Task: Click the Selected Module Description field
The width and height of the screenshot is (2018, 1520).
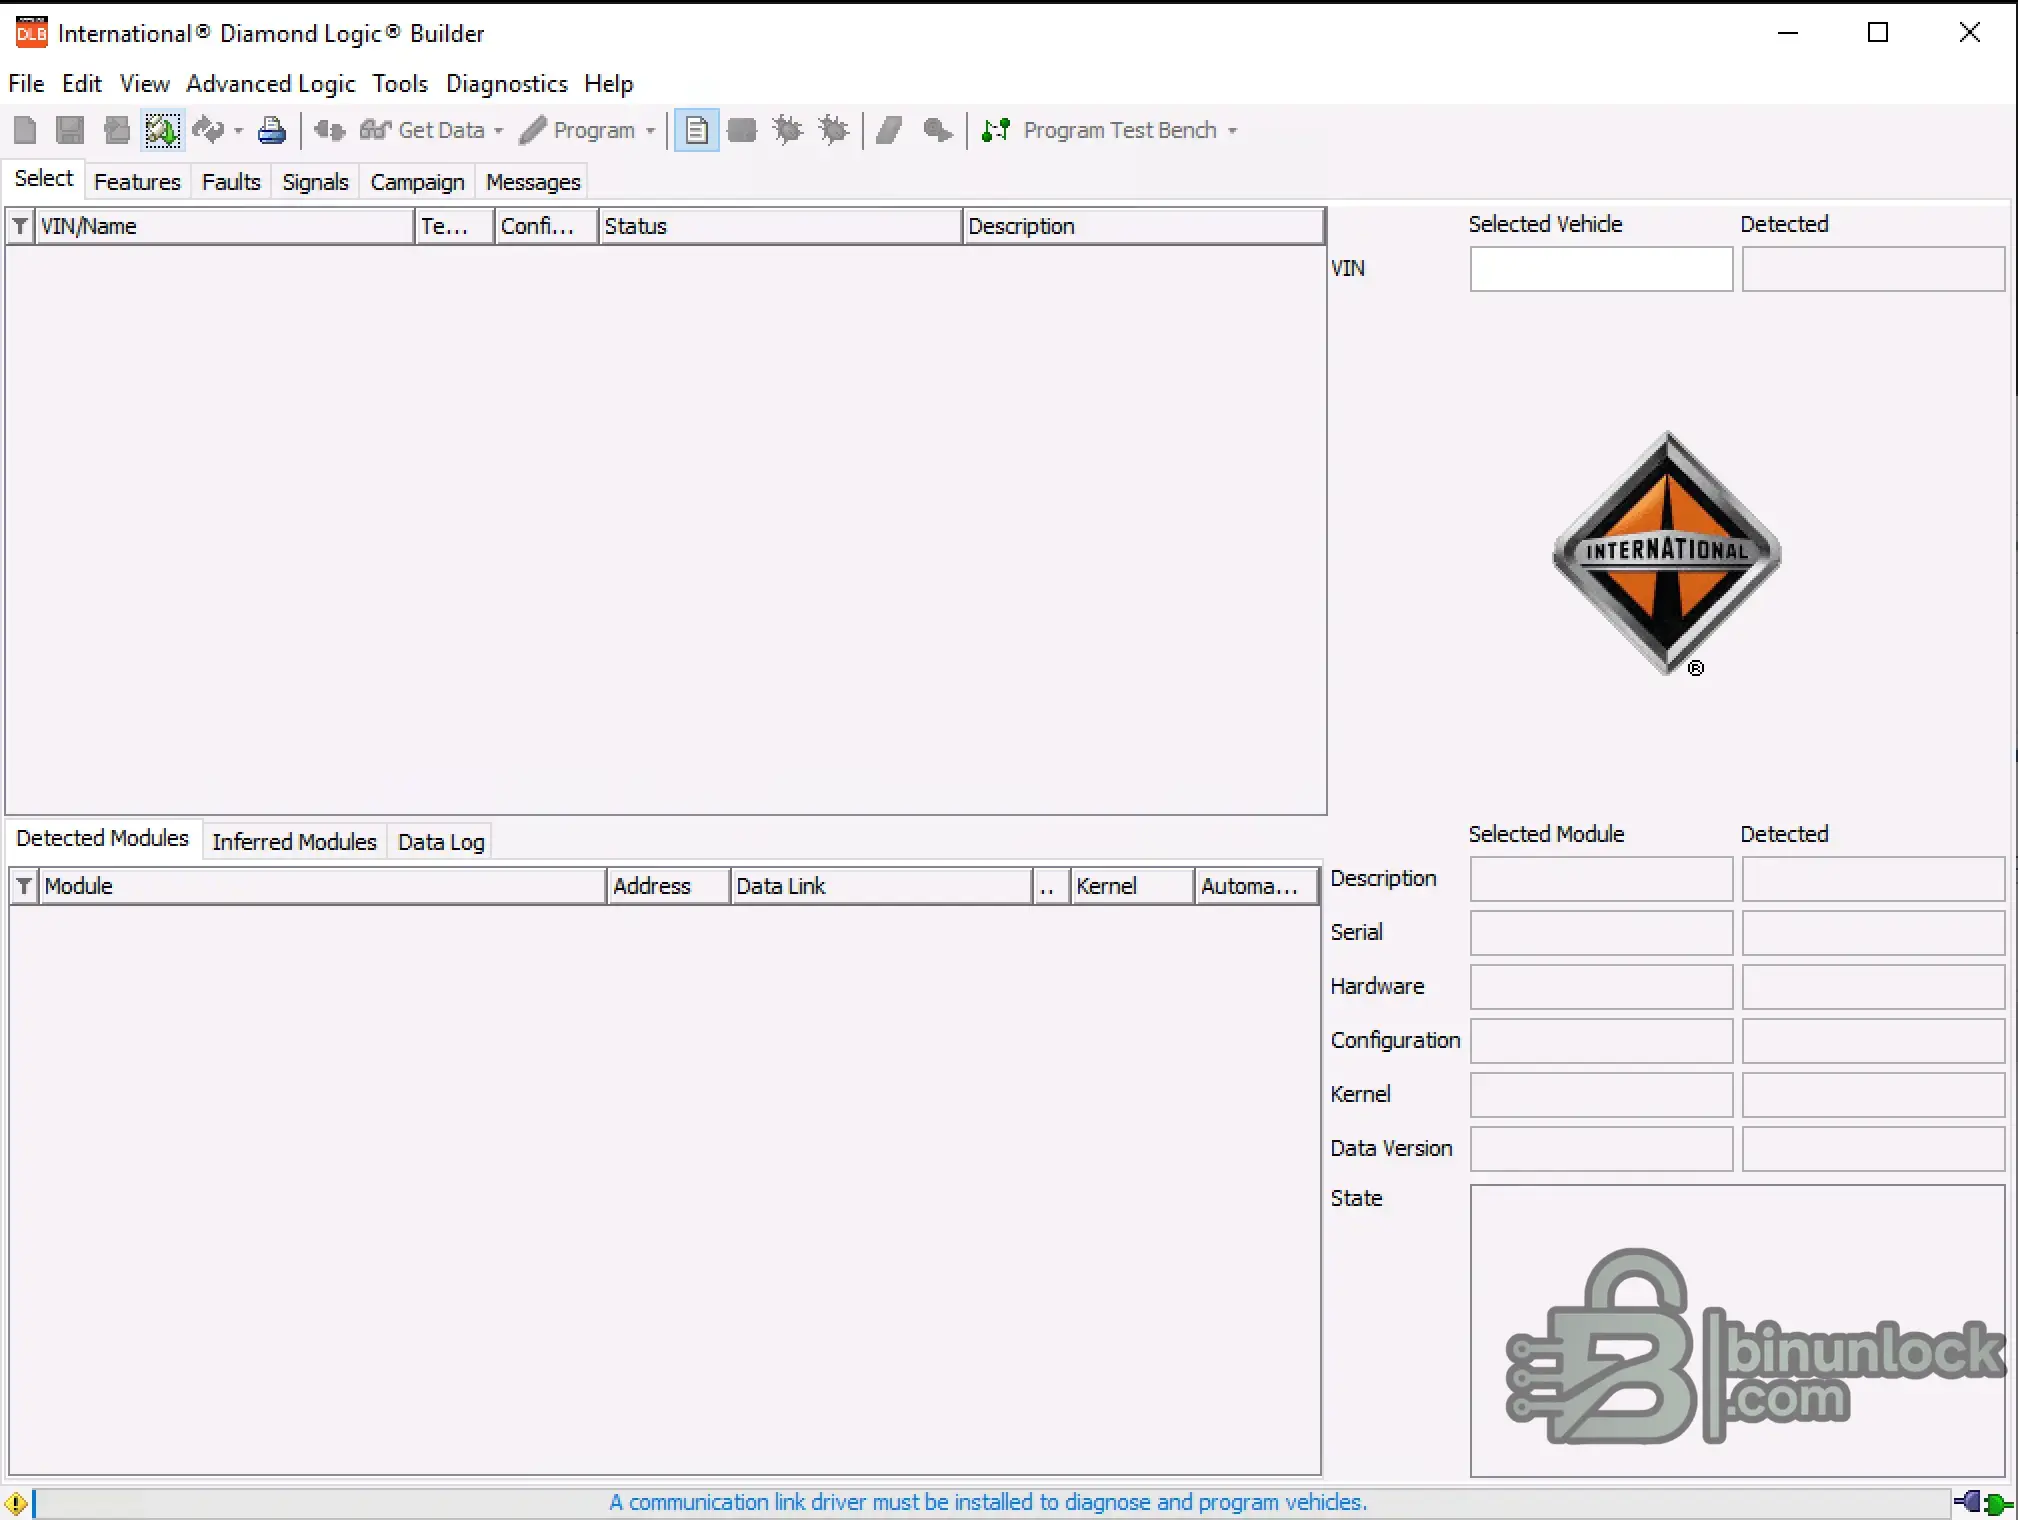Action: (1601, 879)
